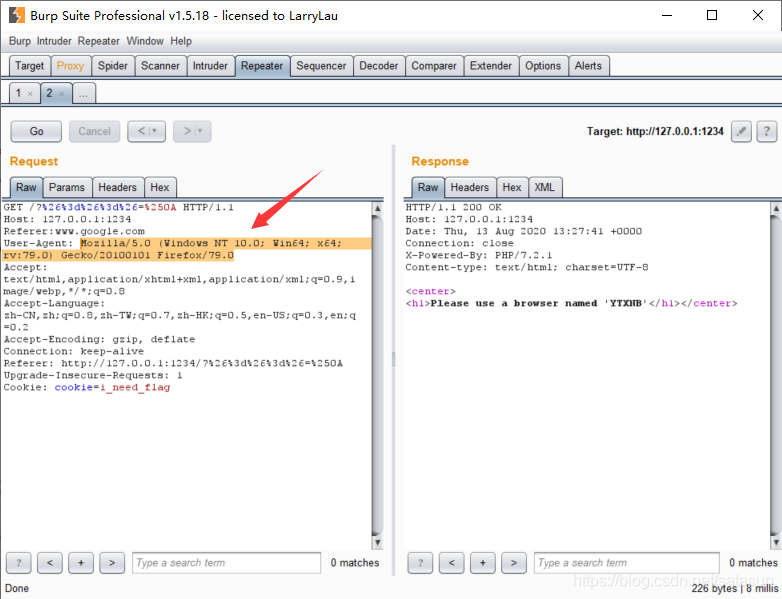Switch to the Spider tab
782x599 pixels.
pos(113,66)
